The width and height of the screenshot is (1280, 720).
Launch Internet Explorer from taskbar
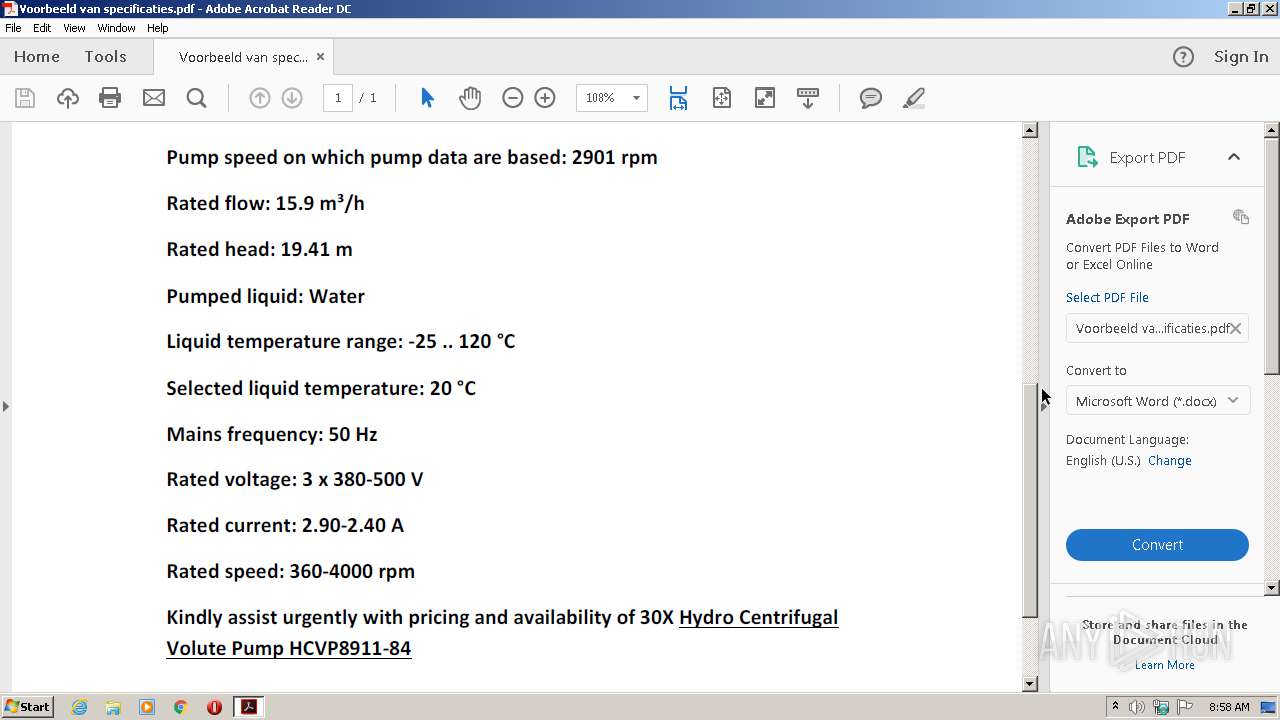pyautogui.click(x=79, y=707)
